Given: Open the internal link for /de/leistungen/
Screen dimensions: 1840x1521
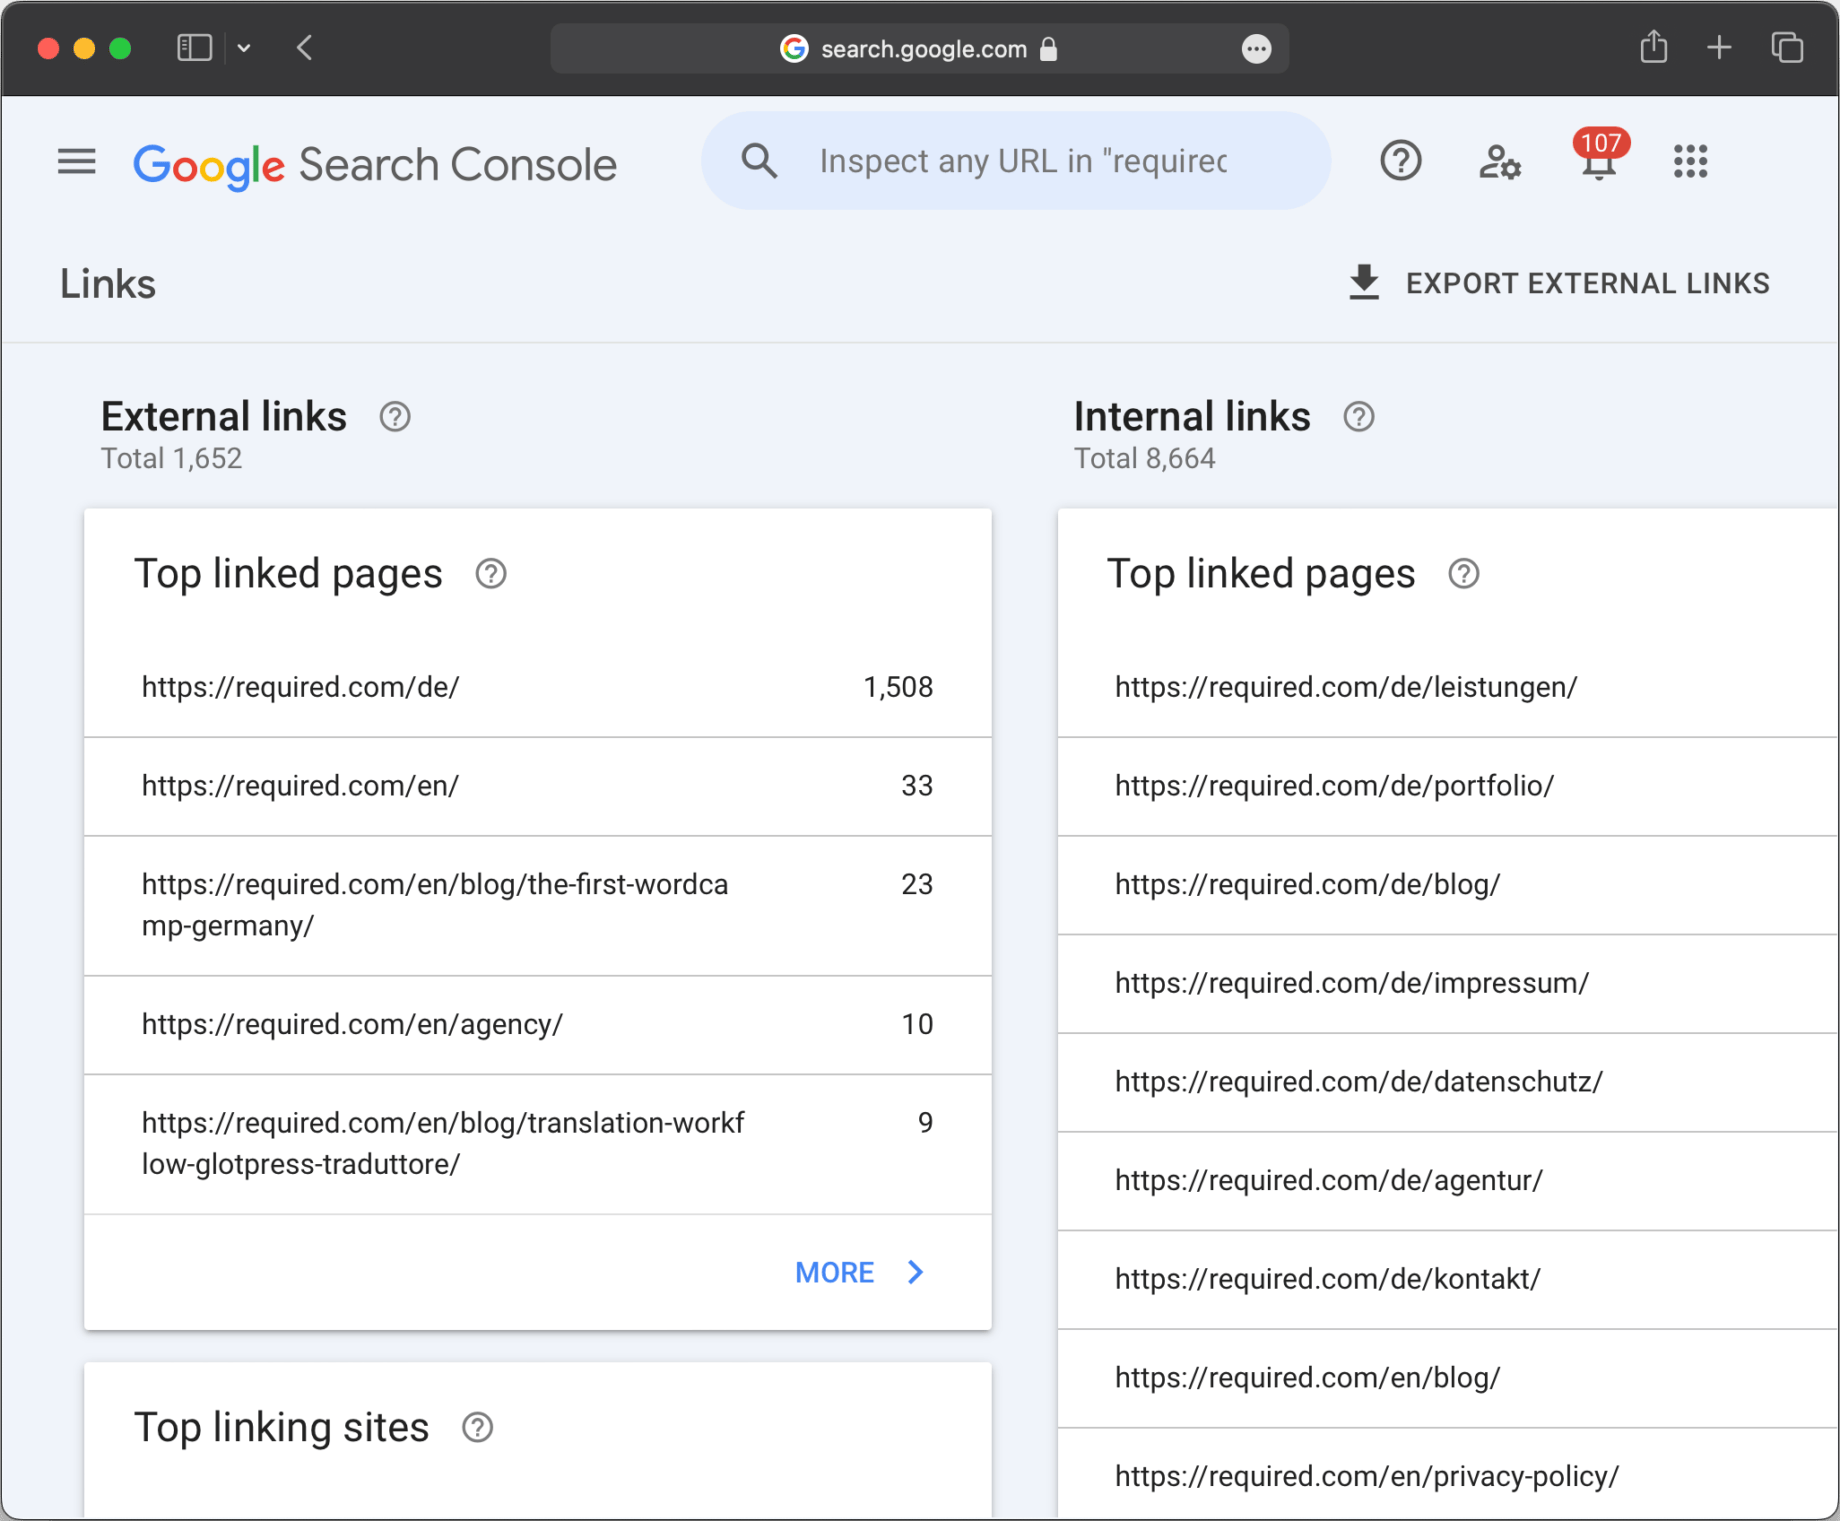Looking at the screenshot, I should click(x=1345, y=687).
